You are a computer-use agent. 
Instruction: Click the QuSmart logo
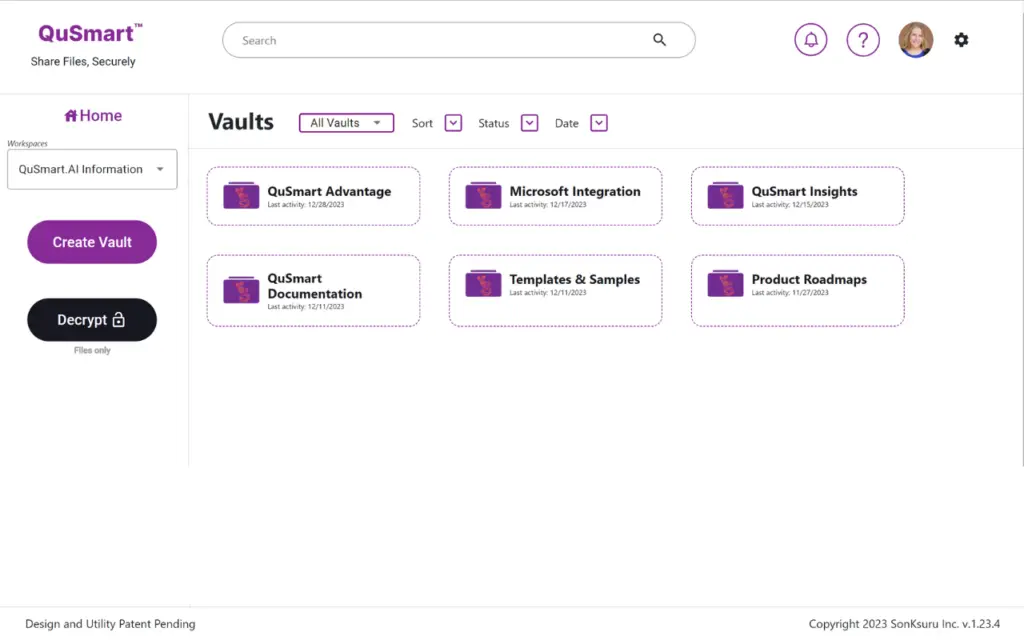pyautogui.click(x=90, y=33)
